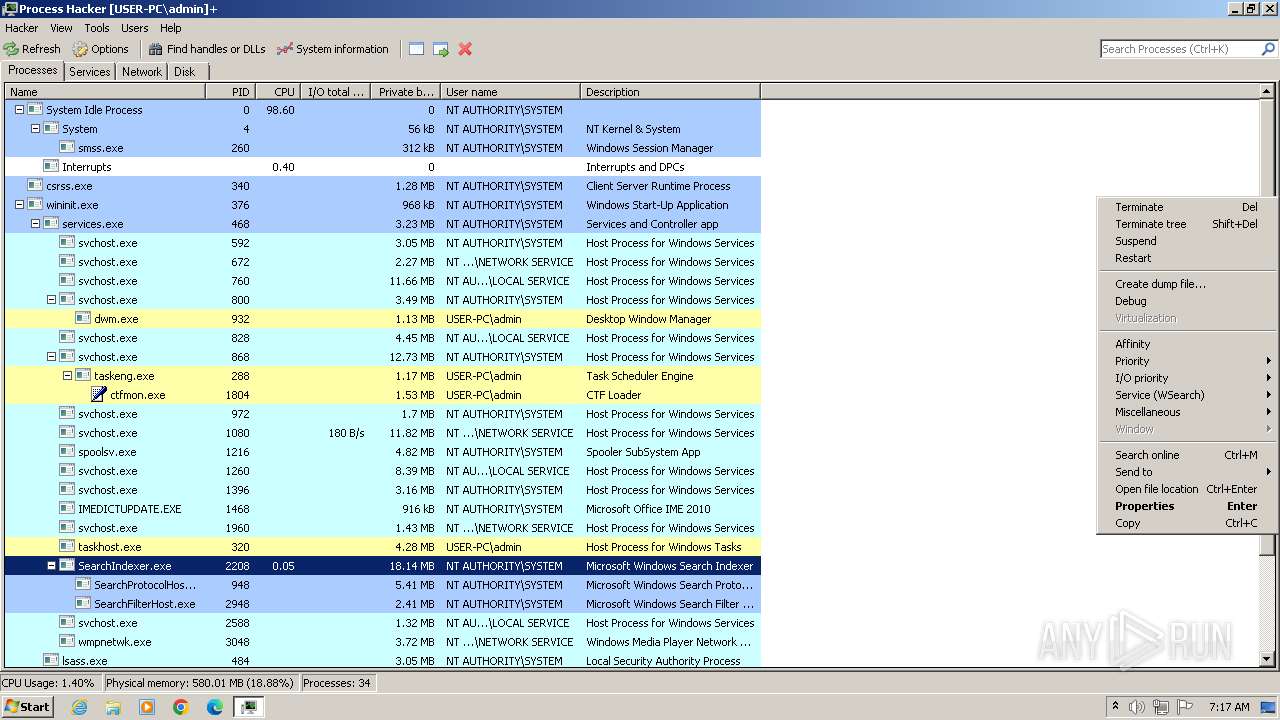1280x720 pixels.
Task: Open Chrome from the taskbar
Action: pyautogui.click(x=181, y=707)
